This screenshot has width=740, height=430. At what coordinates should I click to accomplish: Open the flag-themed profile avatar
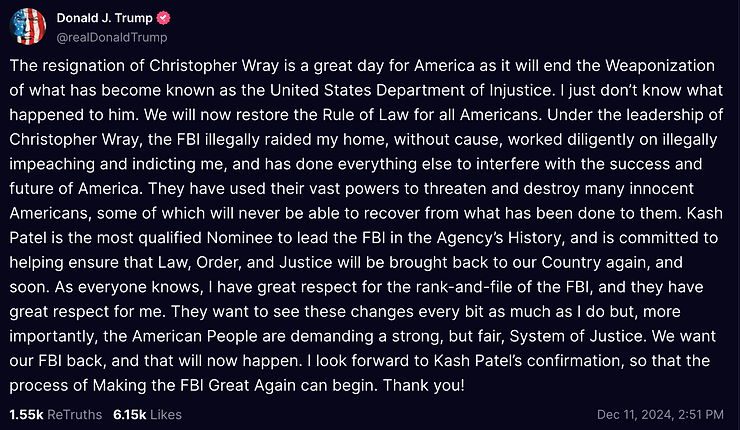tap(27, 27)
